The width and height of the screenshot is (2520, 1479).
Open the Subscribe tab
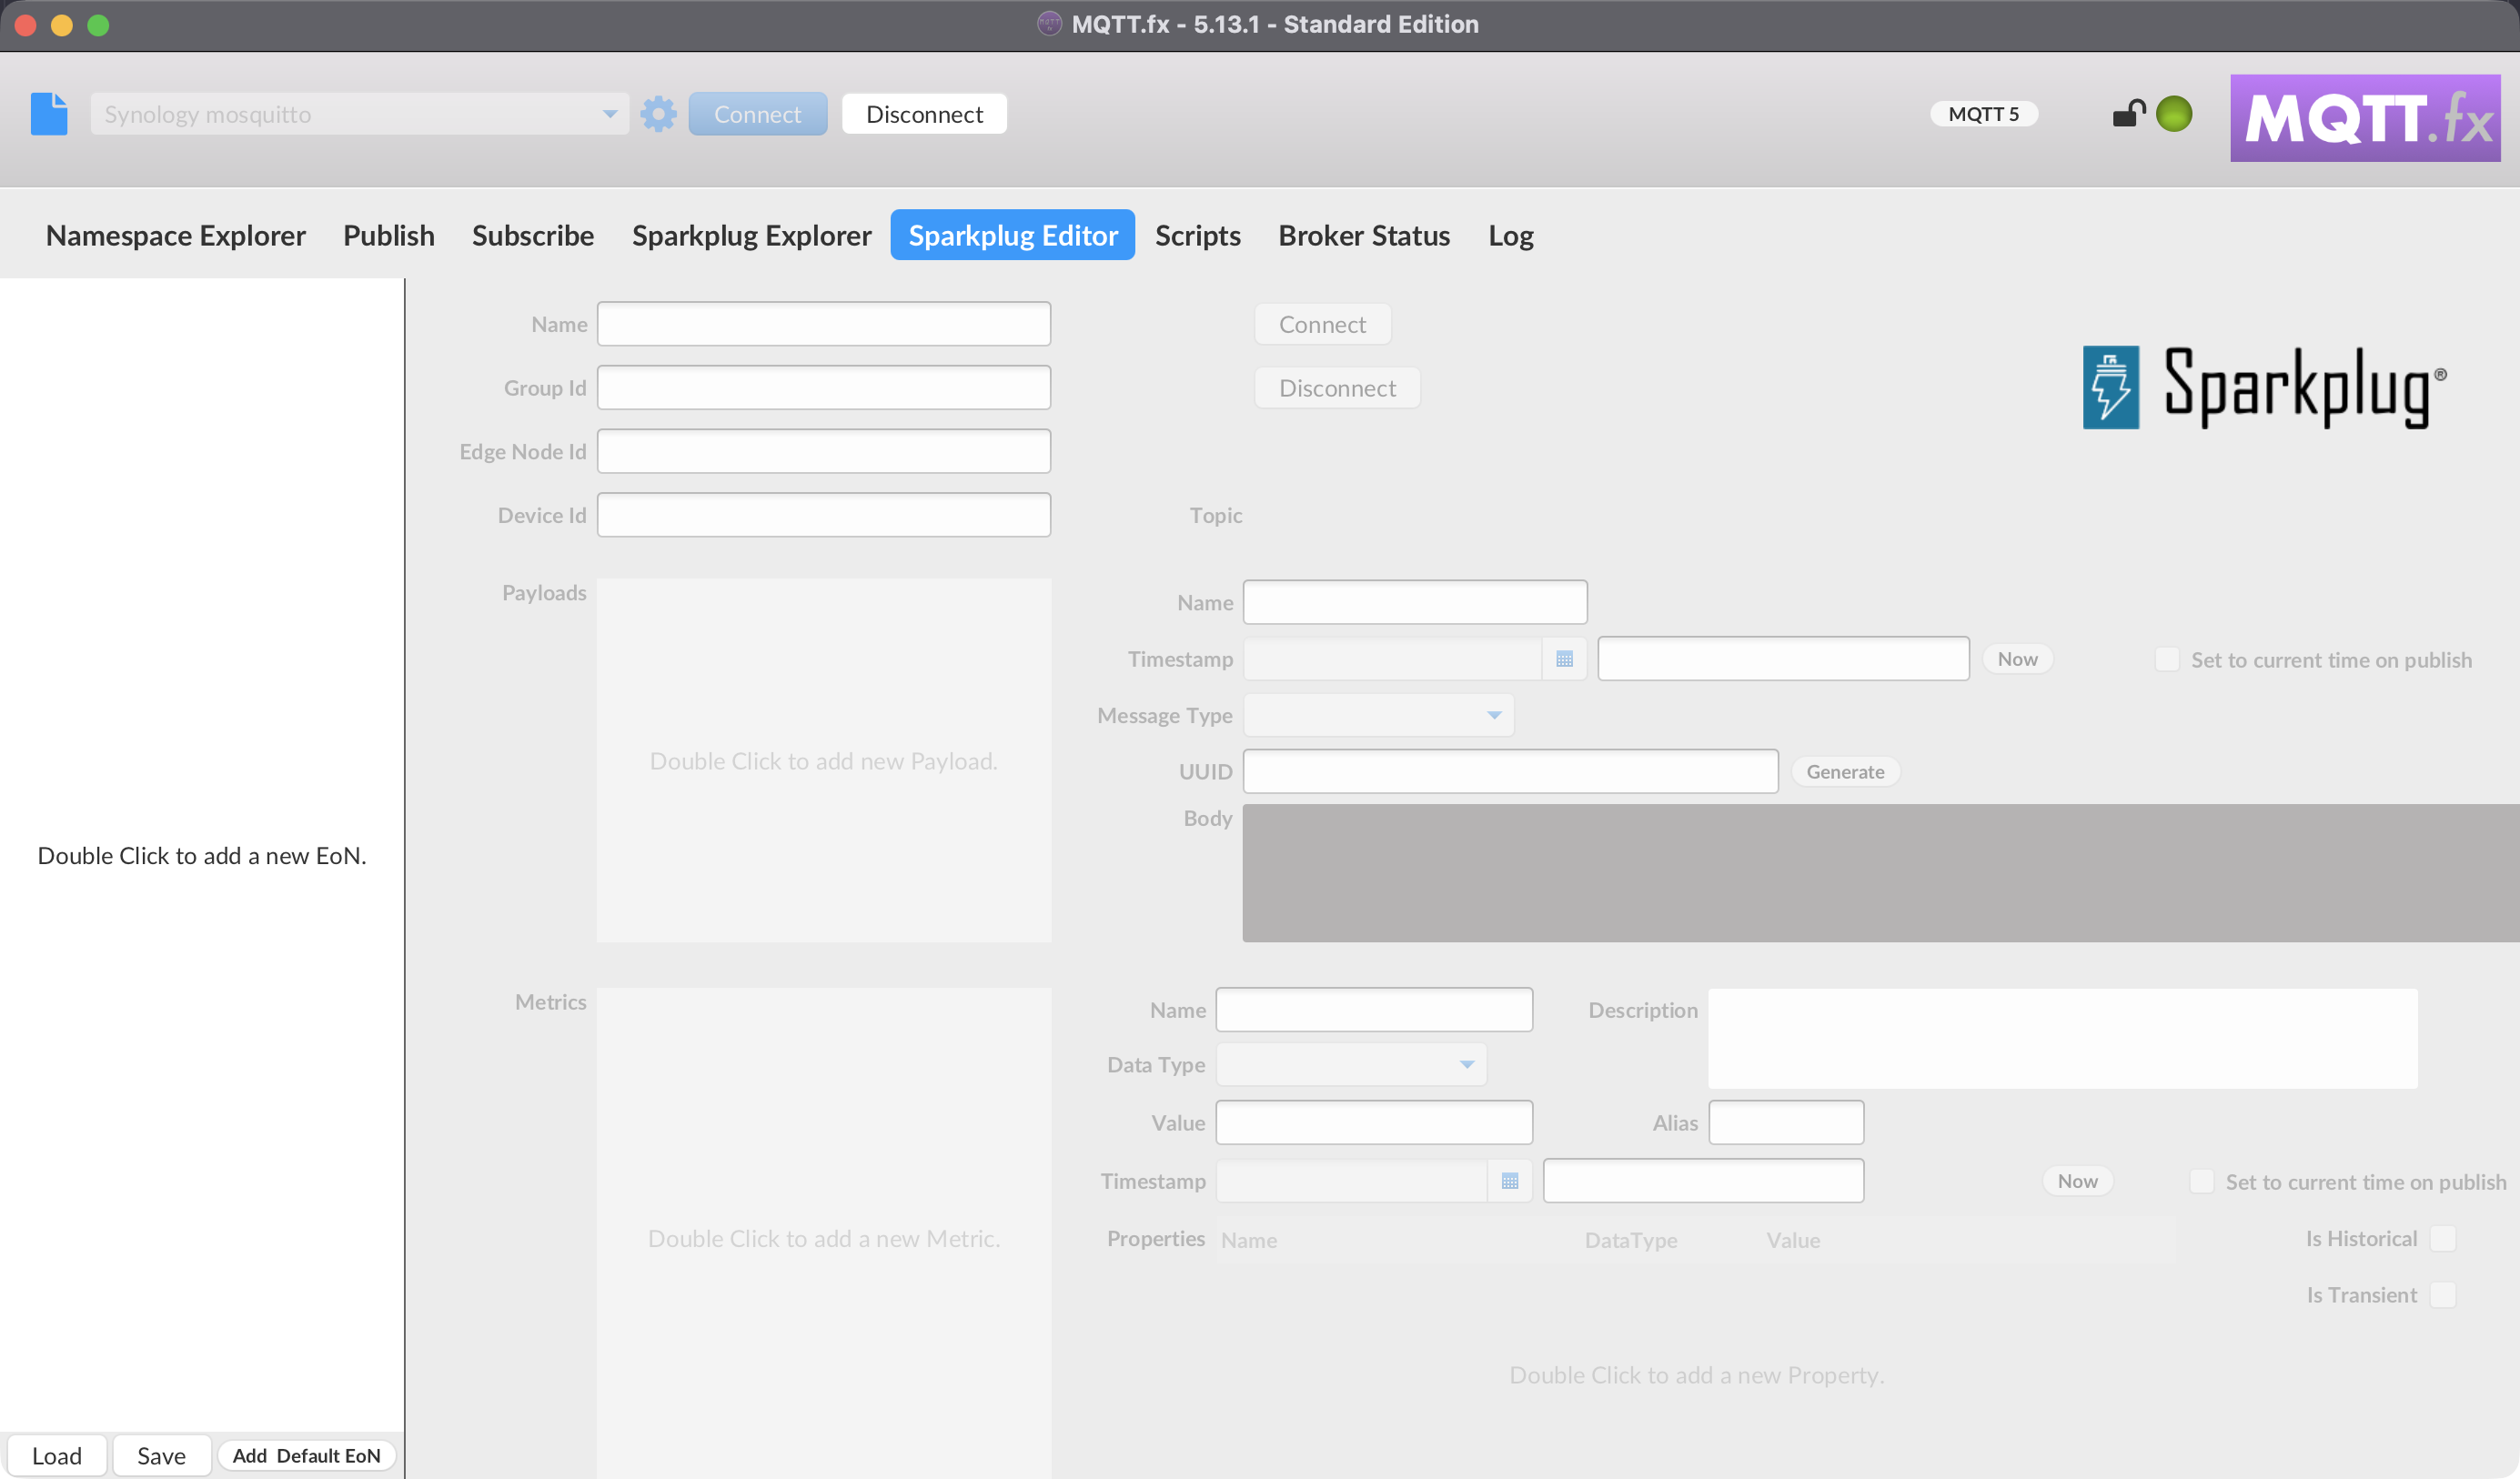(x=533, y=236)
